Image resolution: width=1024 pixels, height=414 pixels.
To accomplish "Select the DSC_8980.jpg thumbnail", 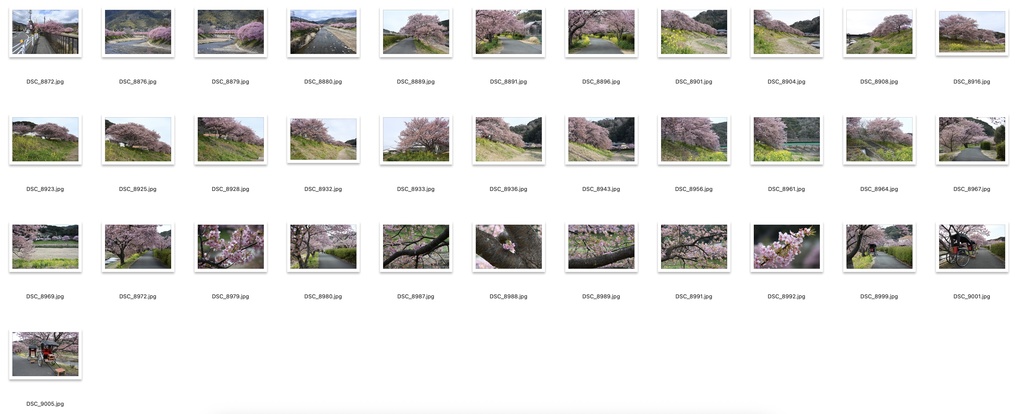I will coord(323,247).
